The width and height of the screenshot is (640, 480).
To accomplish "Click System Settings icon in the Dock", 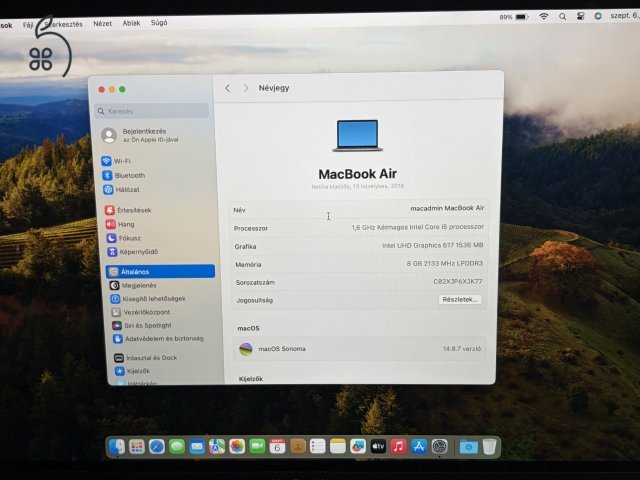I will pos(440,447).
